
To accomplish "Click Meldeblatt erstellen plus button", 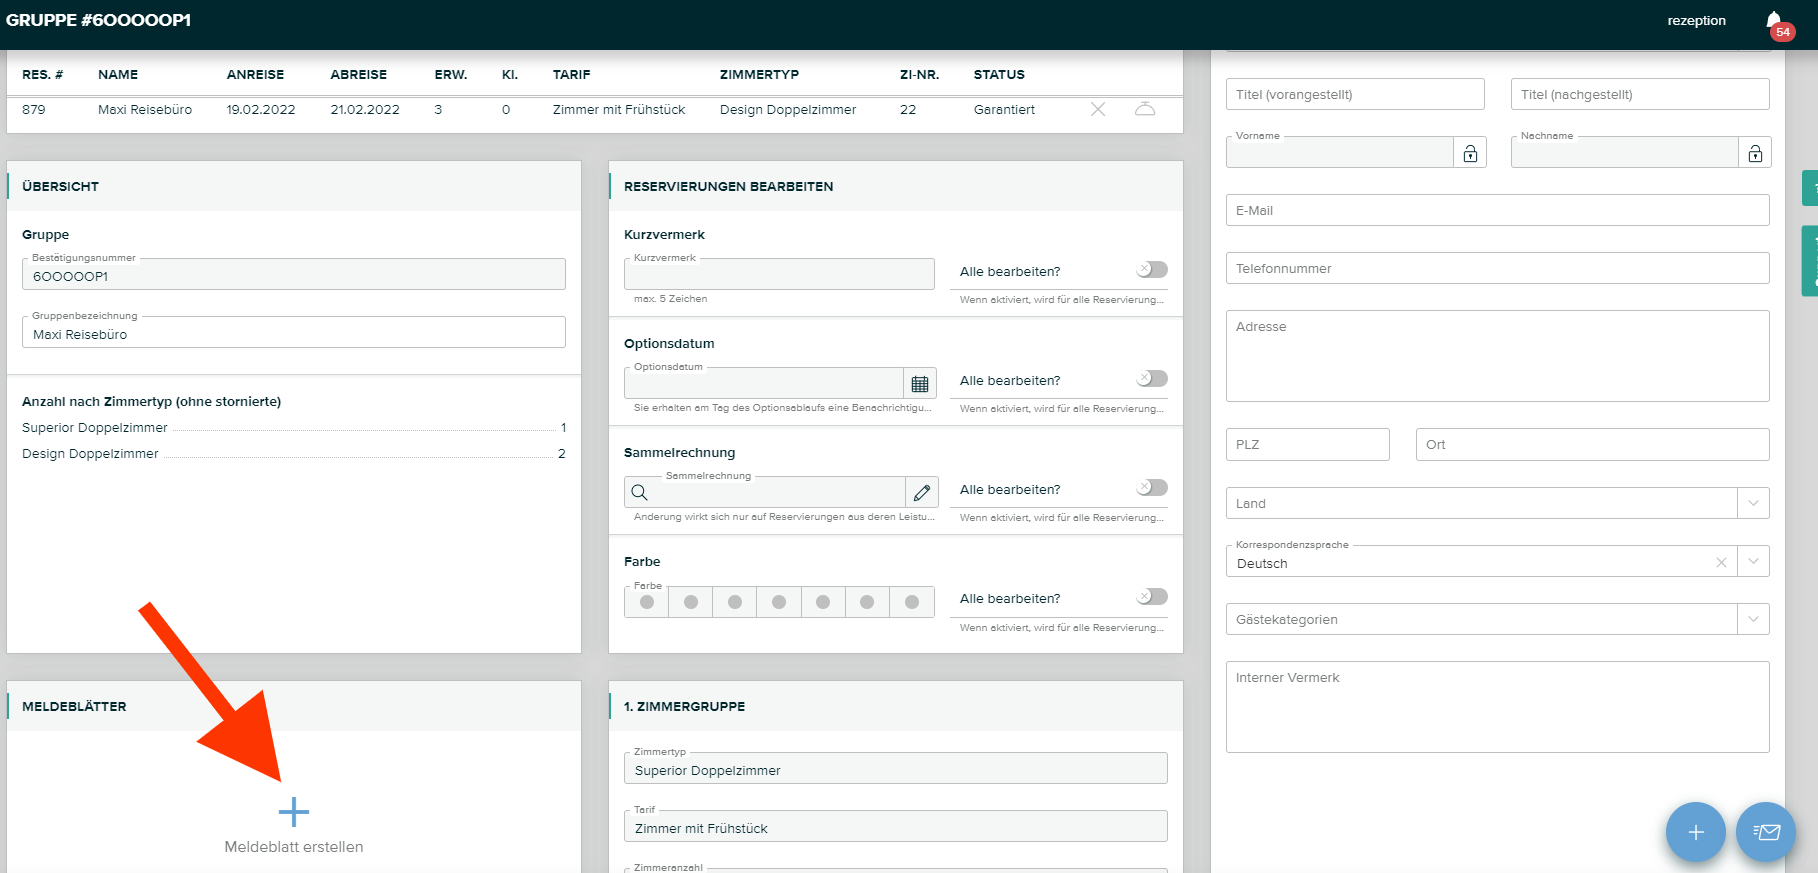I will tap(294, 812).
